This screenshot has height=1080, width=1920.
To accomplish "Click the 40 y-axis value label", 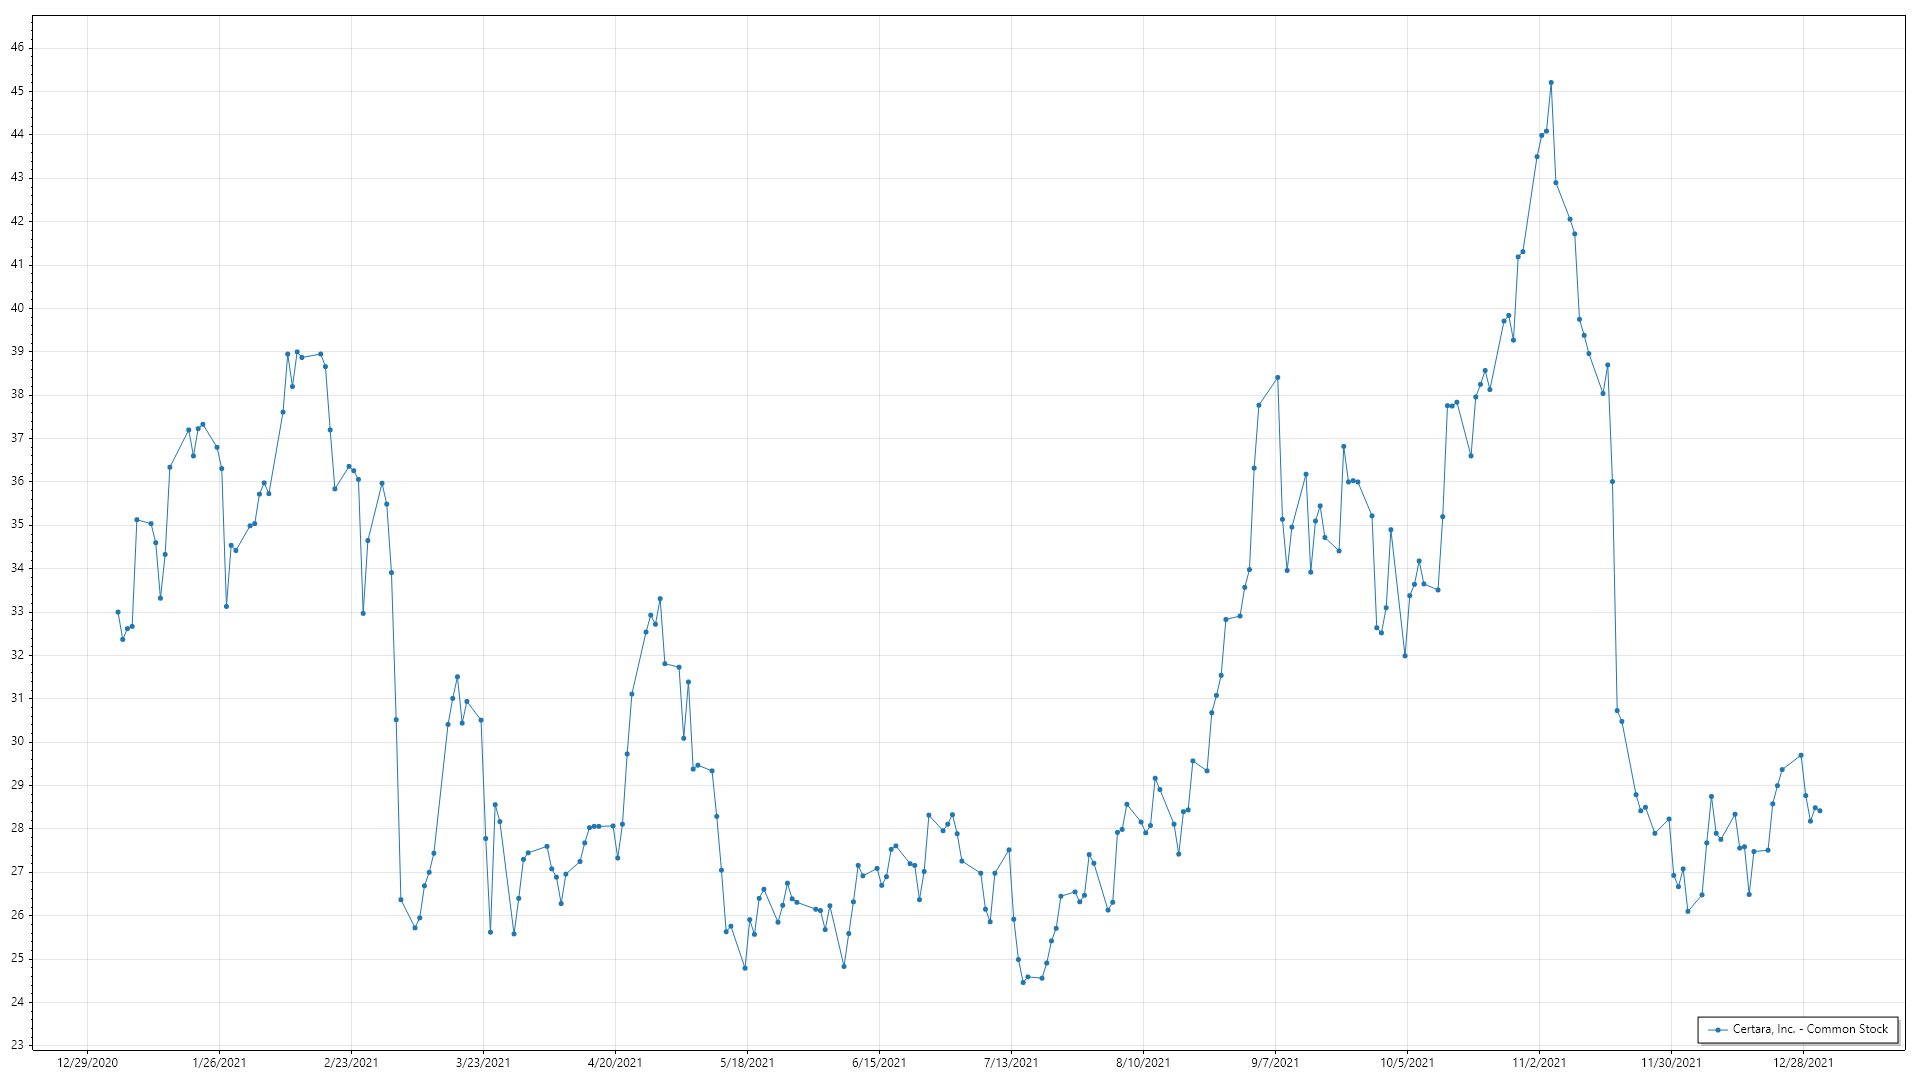I will click(18, 308).
